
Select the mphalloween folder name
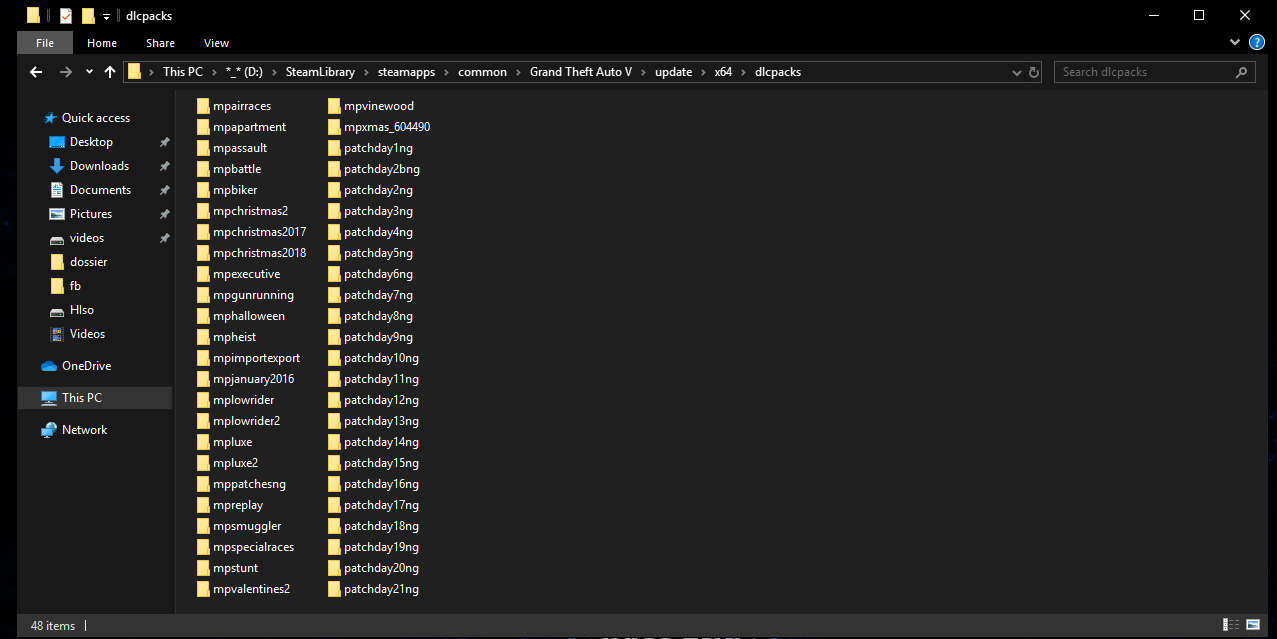click(249, 316)
